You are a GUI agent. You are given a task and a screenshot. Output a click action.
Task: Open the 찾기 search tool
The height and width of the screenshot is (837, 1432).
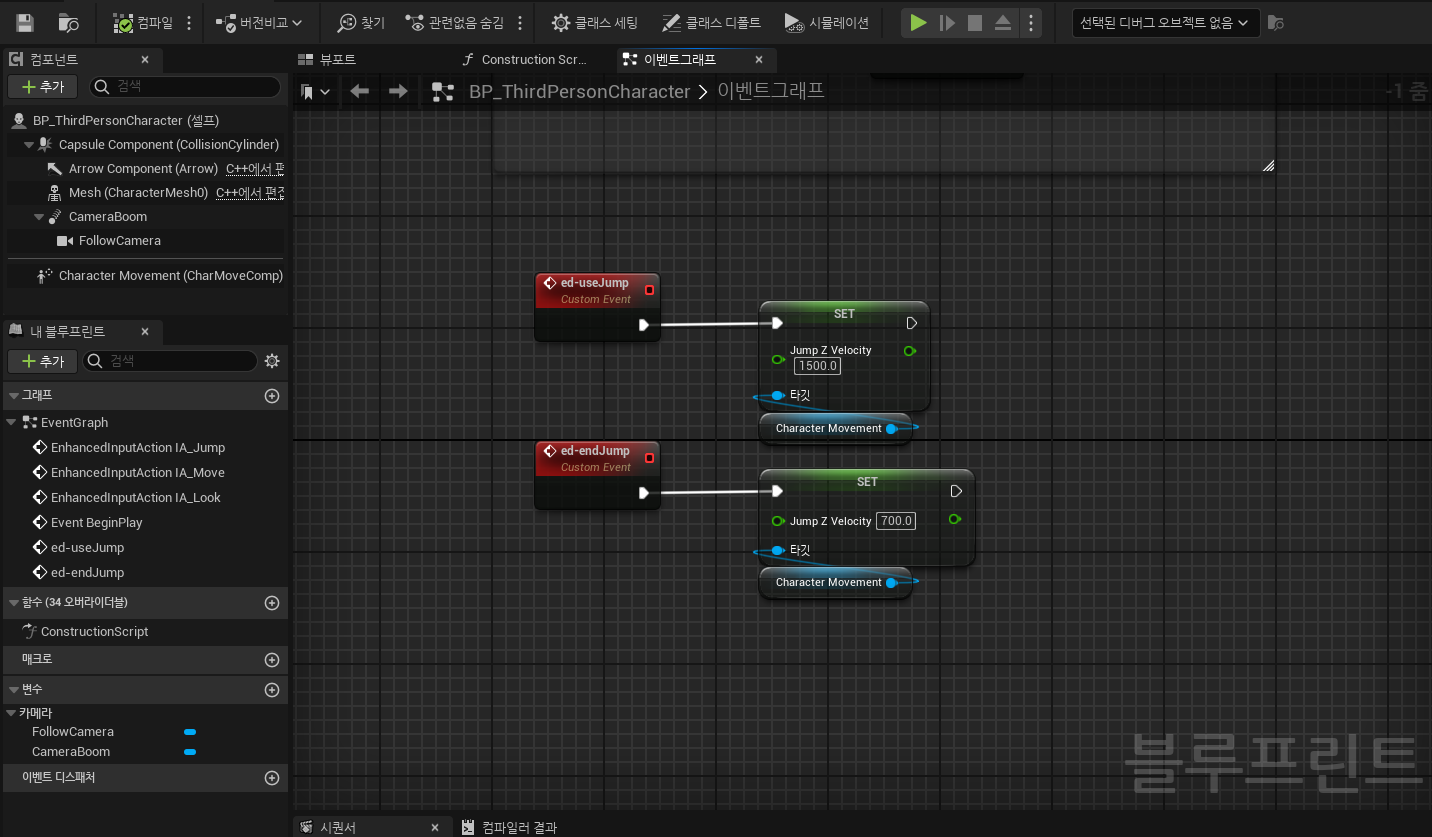point(361,22)
